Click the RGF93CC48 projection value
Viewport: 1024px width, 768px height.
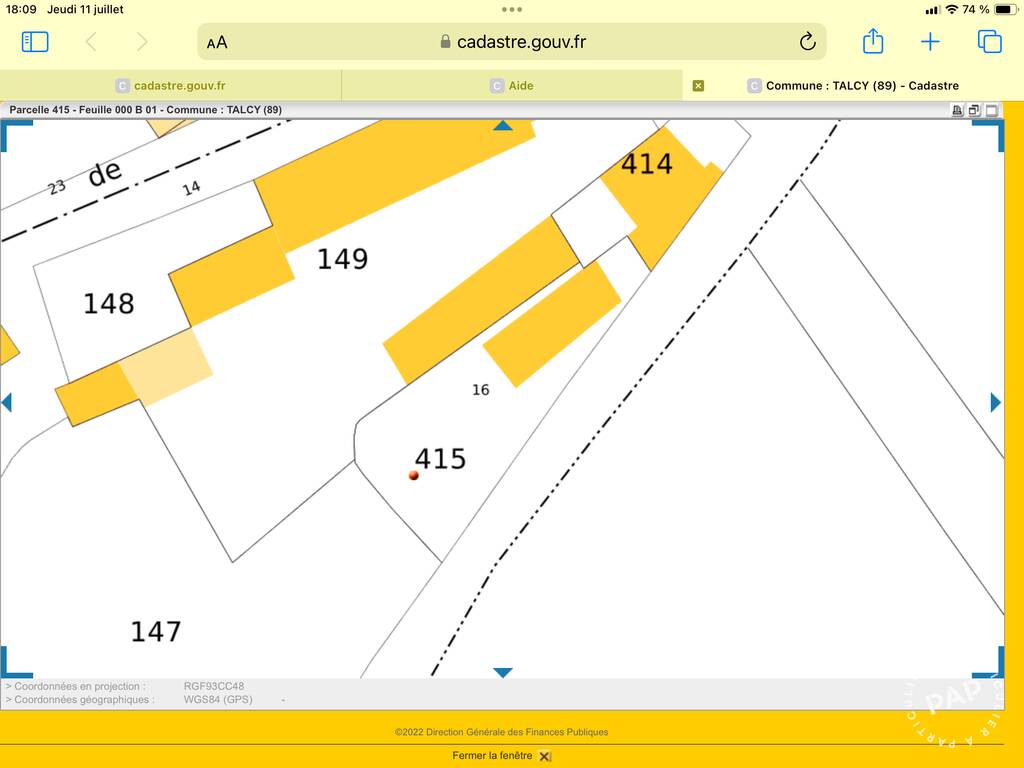pyautogui.click(x=214, y=686)
